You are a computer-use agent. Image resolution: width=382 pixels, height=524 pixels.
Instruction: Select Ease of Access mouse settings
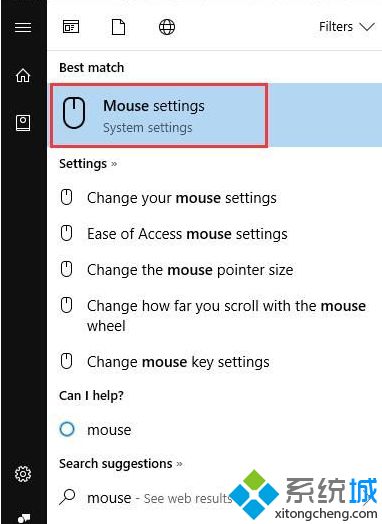tap(216, 234)
